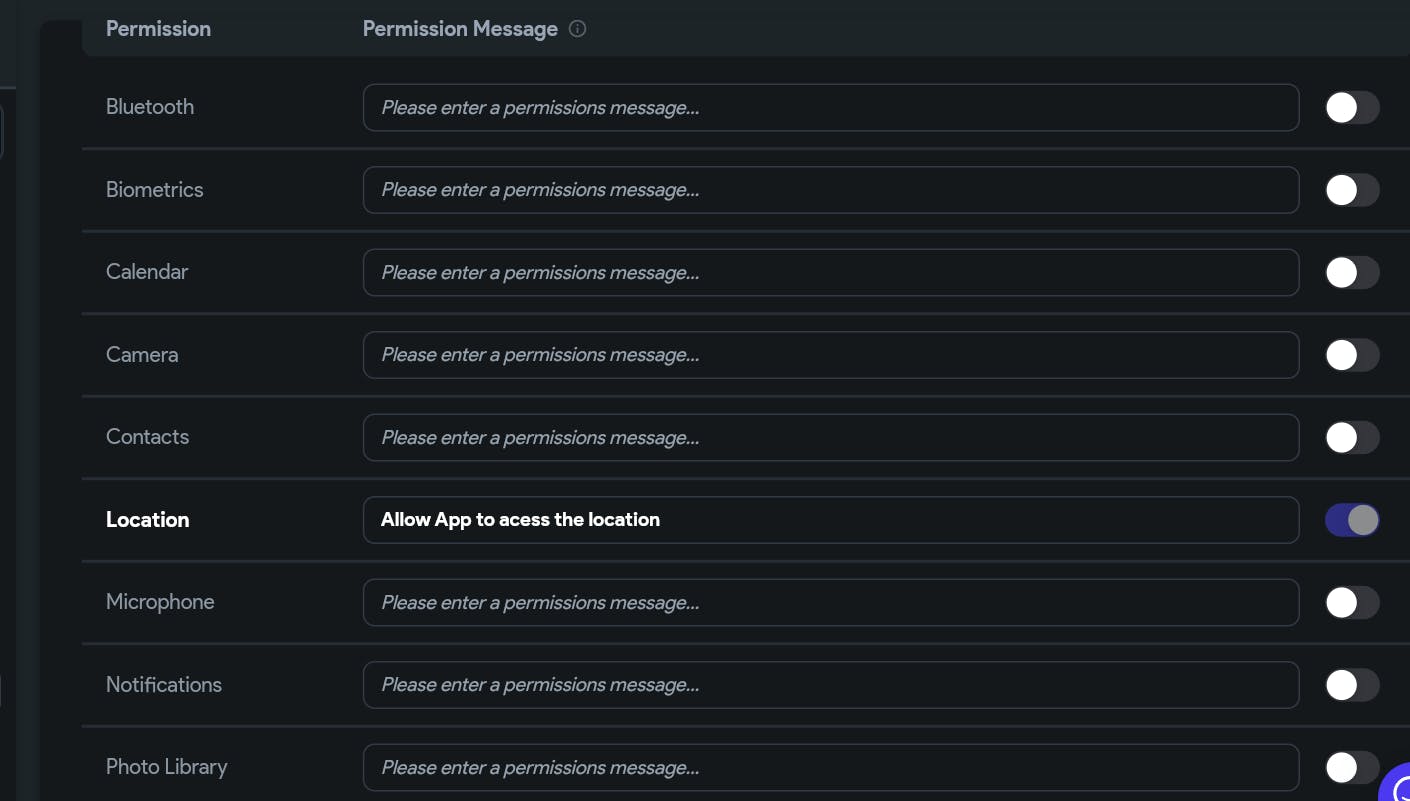Edit the Location permission message text
The height and width of the screenshot is (801, 1410).
click(830, 520)
